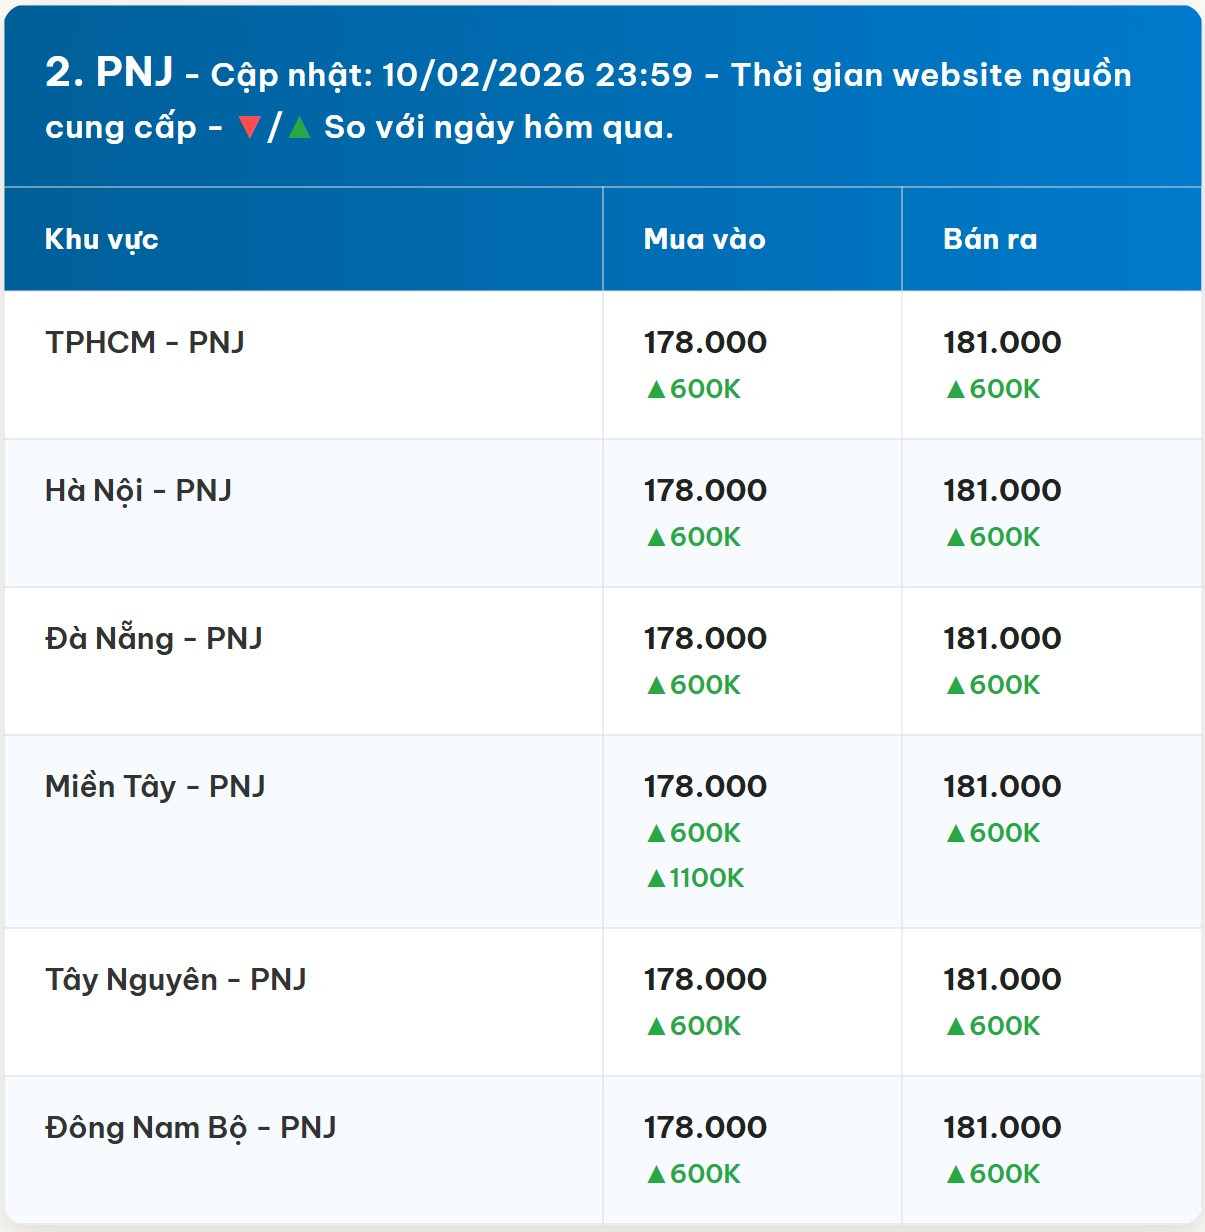Click up arrow in Tây Nguyên Bán ra change
The image size is (1205, 1232).
click(x=956, y=1026)
